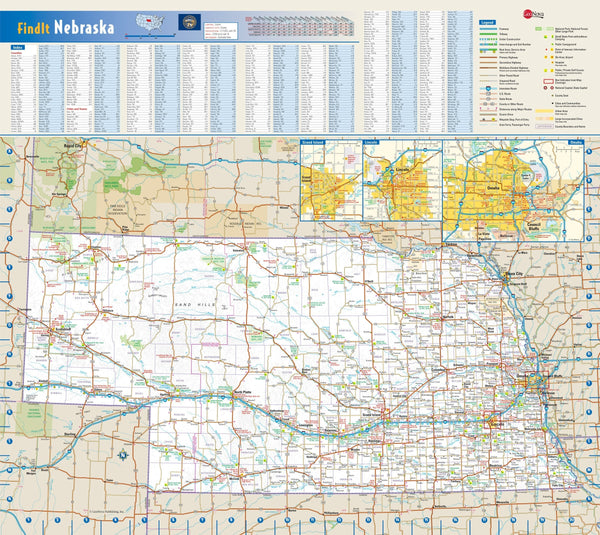Click the Rapid City label on map
Screen dimensions: 600x535
tap(73, 146)
